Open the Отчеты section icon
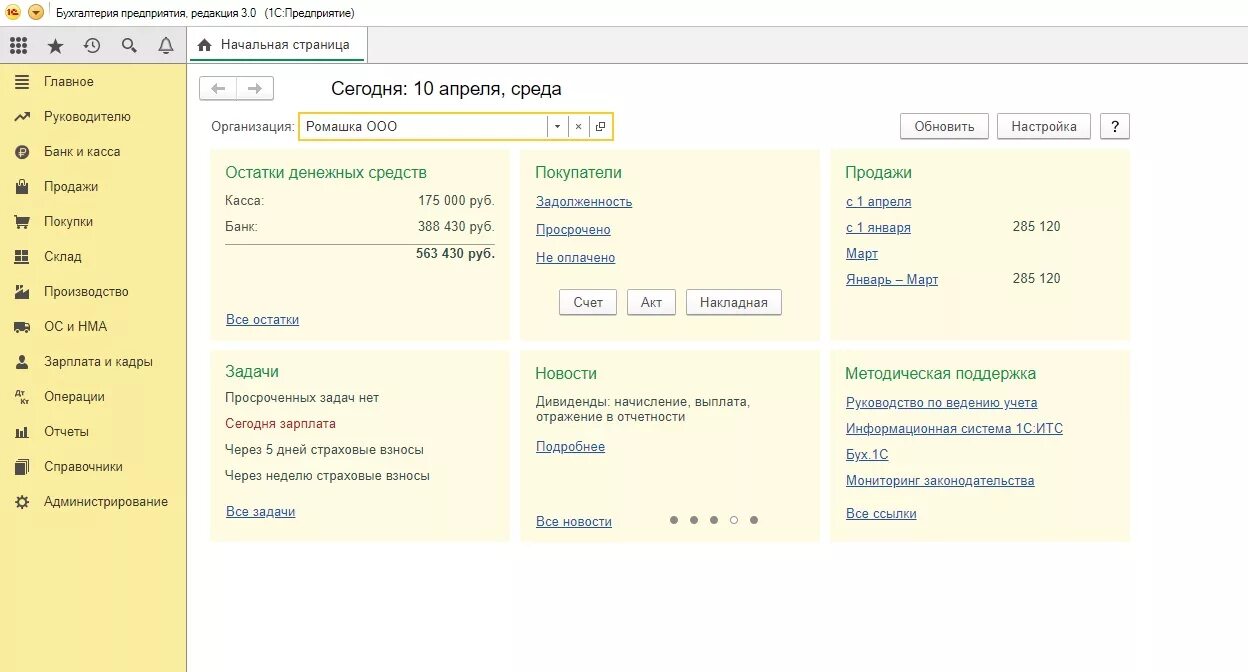 (21, 431)
